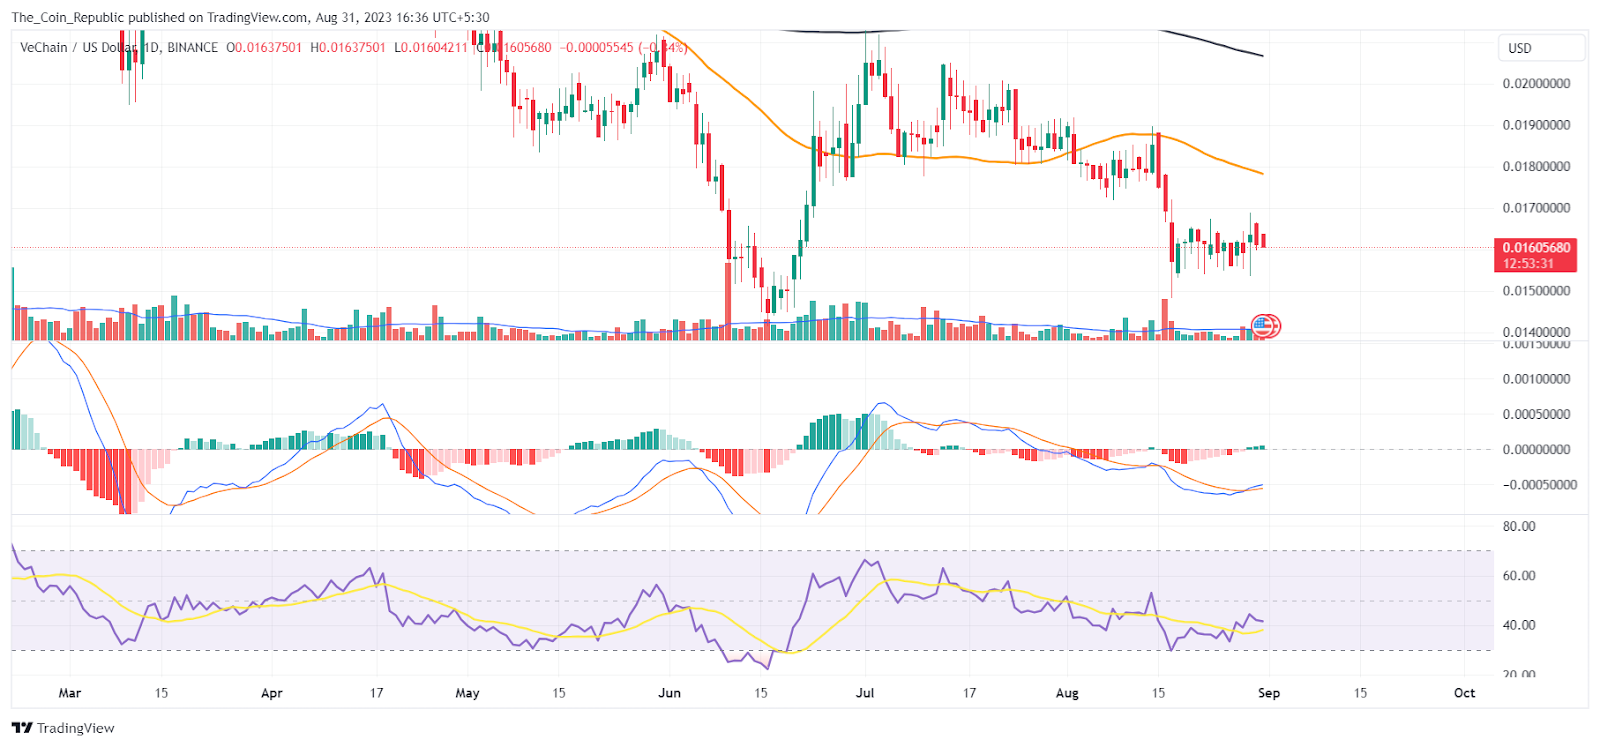Click the May label on time axis
This screenshot has height=747, width=1600.
[x=467, y=693]
